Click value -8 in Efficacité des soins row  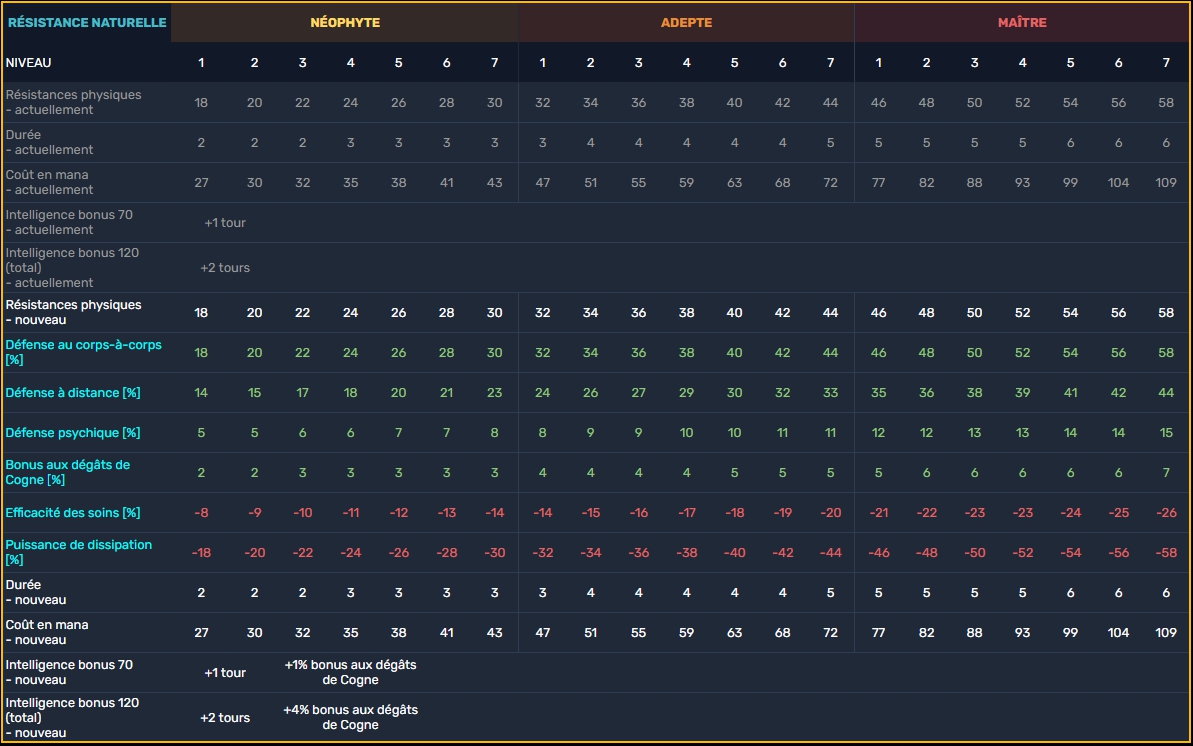(x=201, y=512)
